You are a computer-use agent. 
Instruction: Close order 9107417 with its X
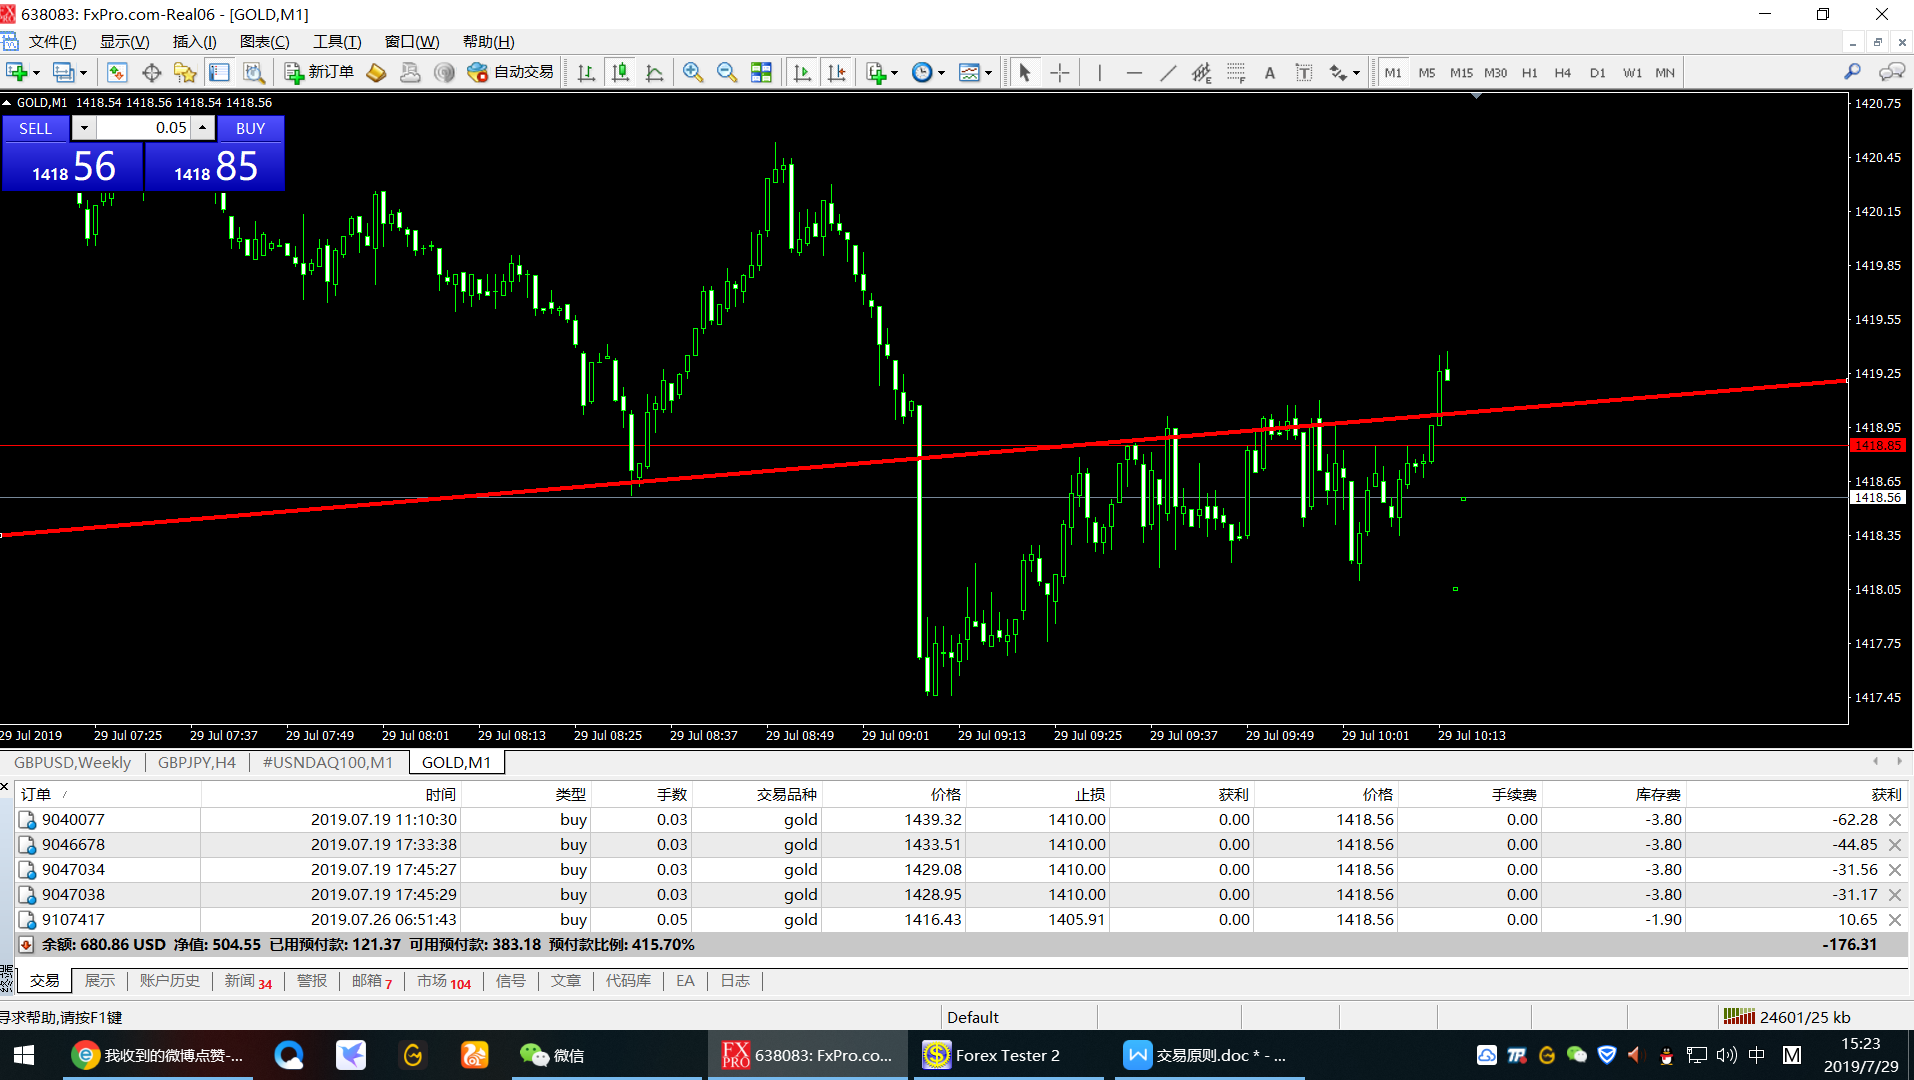tap(1895, 920)
